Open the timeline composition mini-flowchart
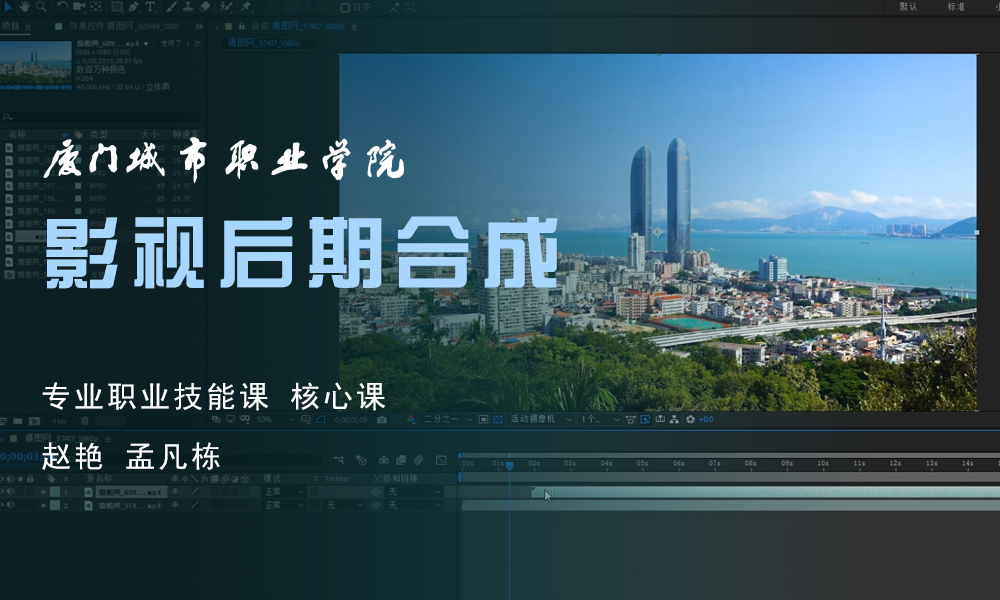 coord(339,460)
